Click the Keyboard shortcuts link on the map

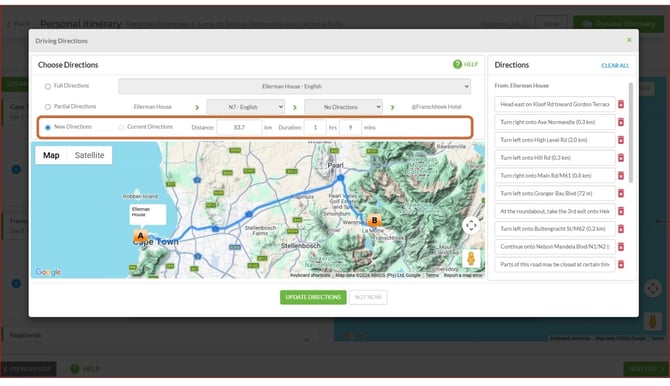click(x=310, y=275)
